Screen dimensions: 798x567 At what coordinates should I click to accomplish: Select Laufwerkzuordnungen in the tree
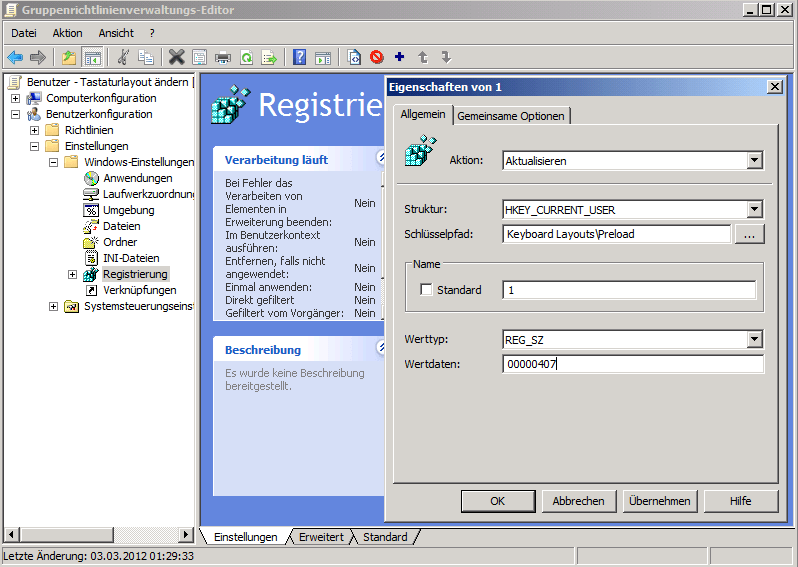(x=148, y=194)
